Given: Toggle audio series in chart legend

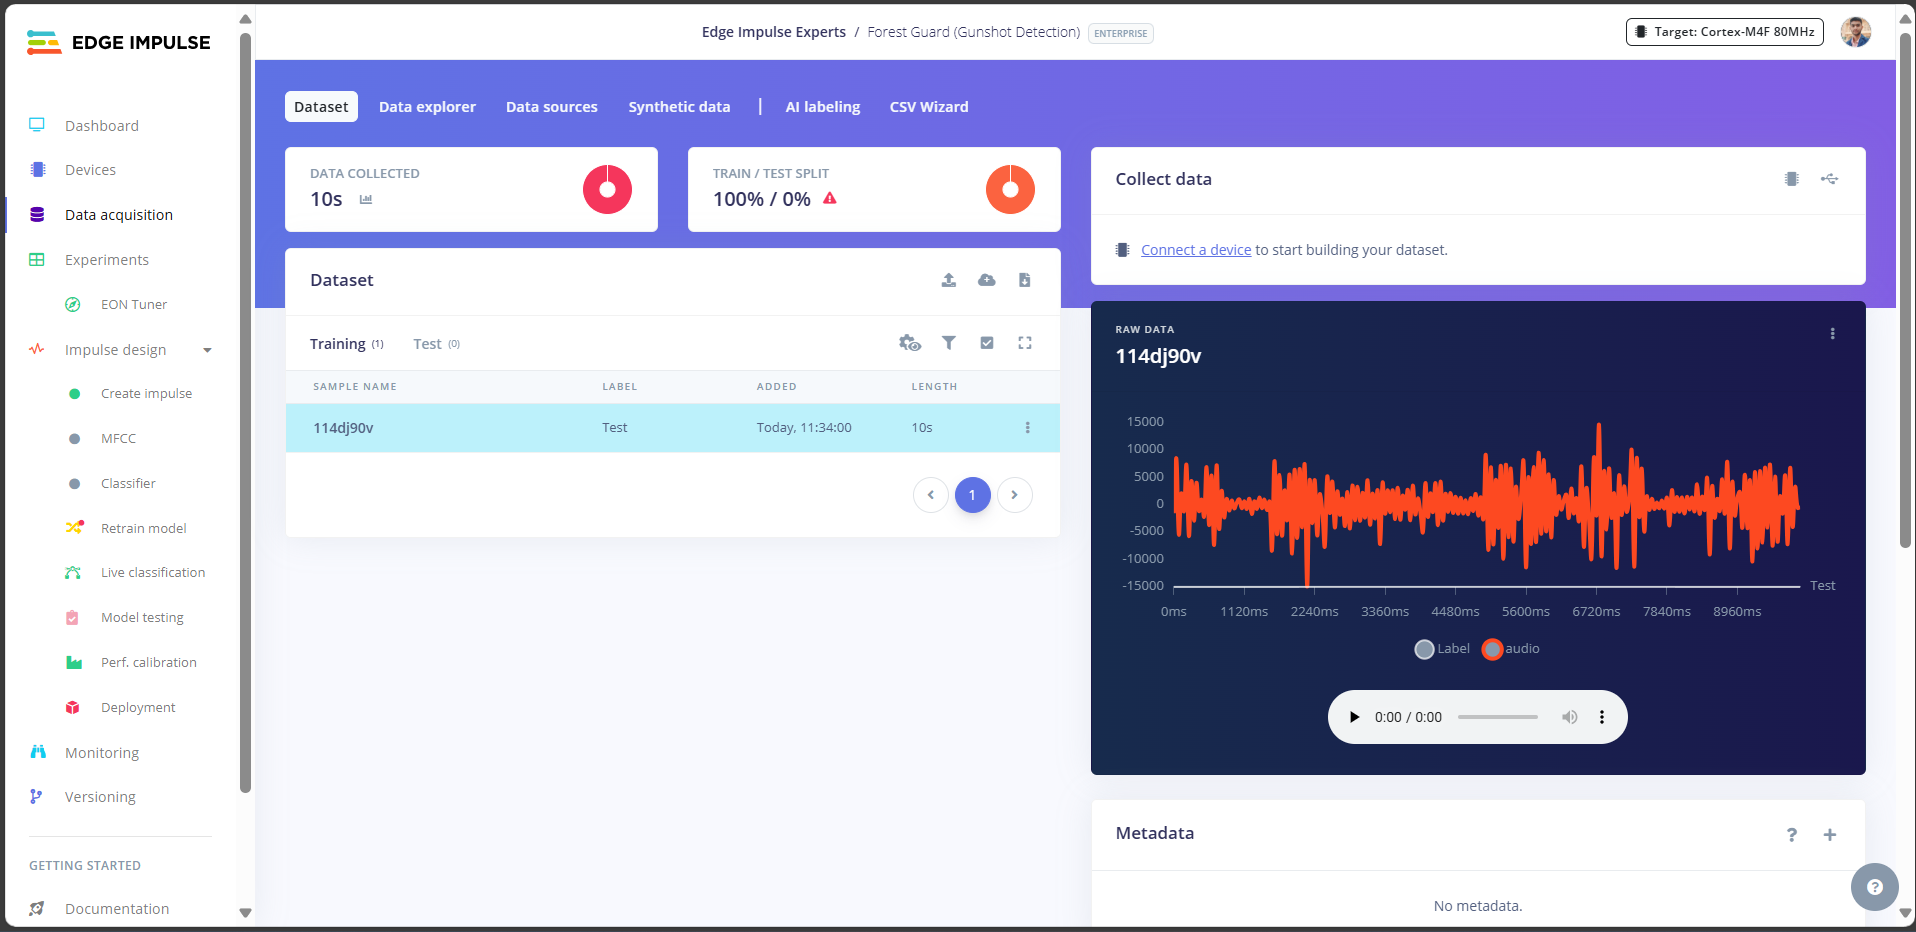Looking at the screenshot, I should point(1511,649).
